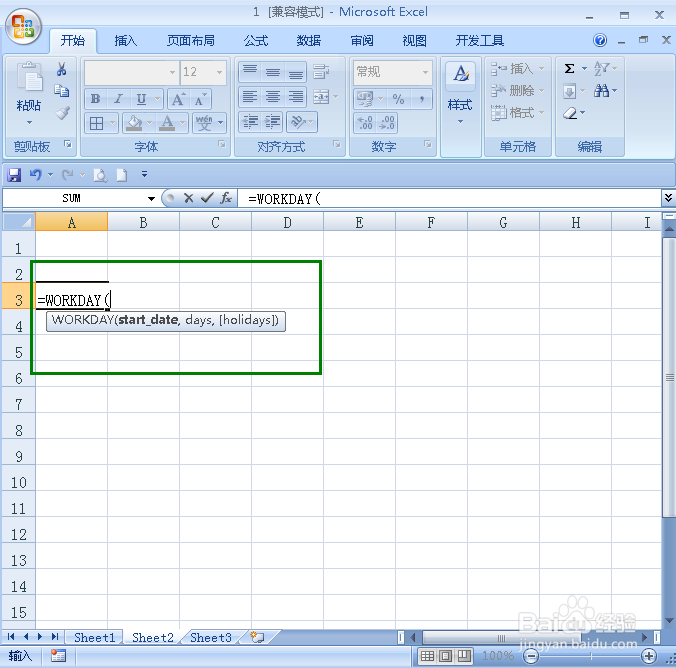Open the 开发工具 tab
Viewport: 676px width, 668px height.
point(479,41)
